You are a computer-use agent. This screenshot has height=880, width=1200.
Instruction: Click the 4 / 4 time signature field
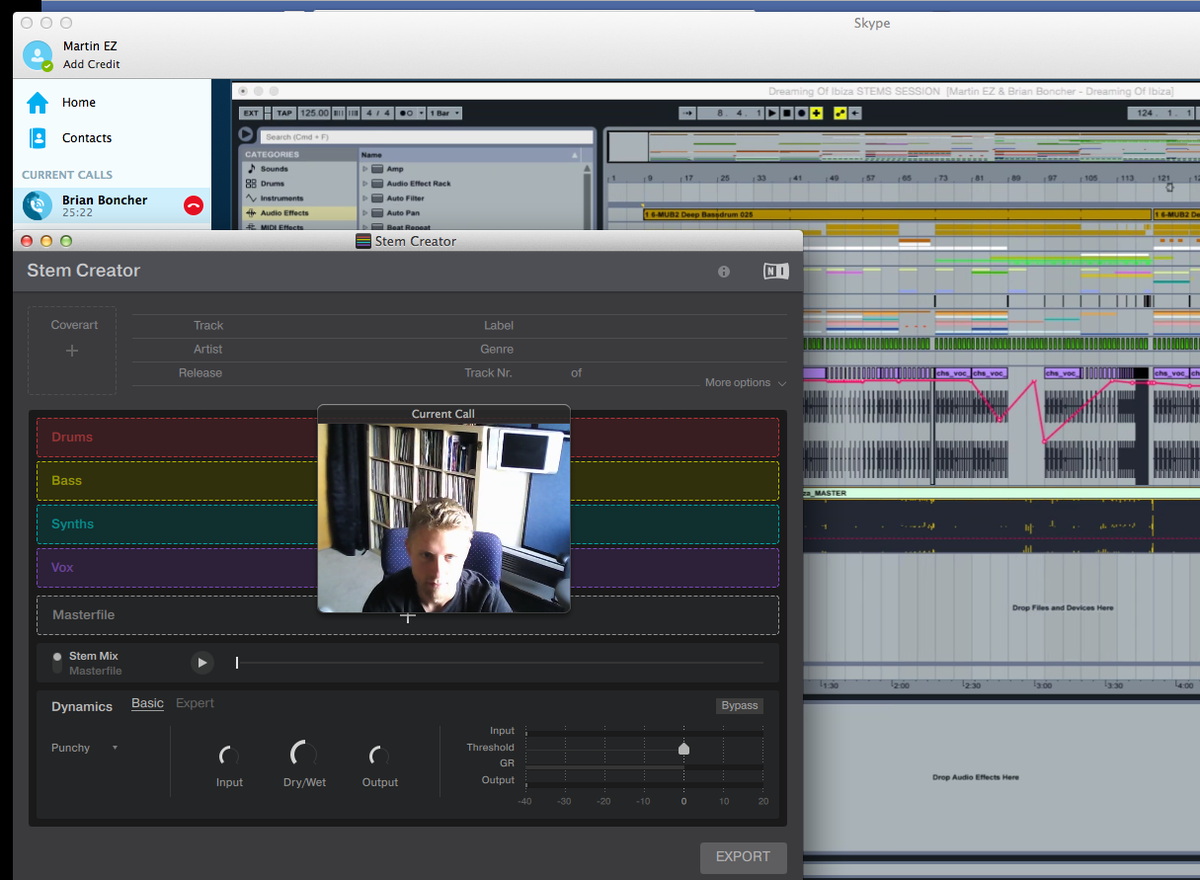coord(378,113)
